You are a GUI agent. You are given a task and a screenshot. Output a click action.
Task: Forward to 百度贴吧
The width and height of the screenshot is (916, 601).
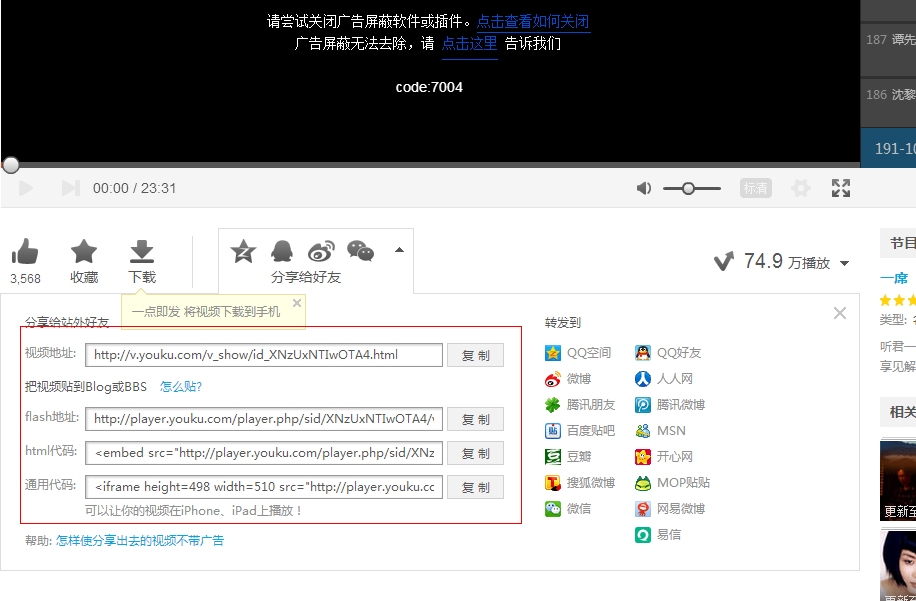(580, 431)
